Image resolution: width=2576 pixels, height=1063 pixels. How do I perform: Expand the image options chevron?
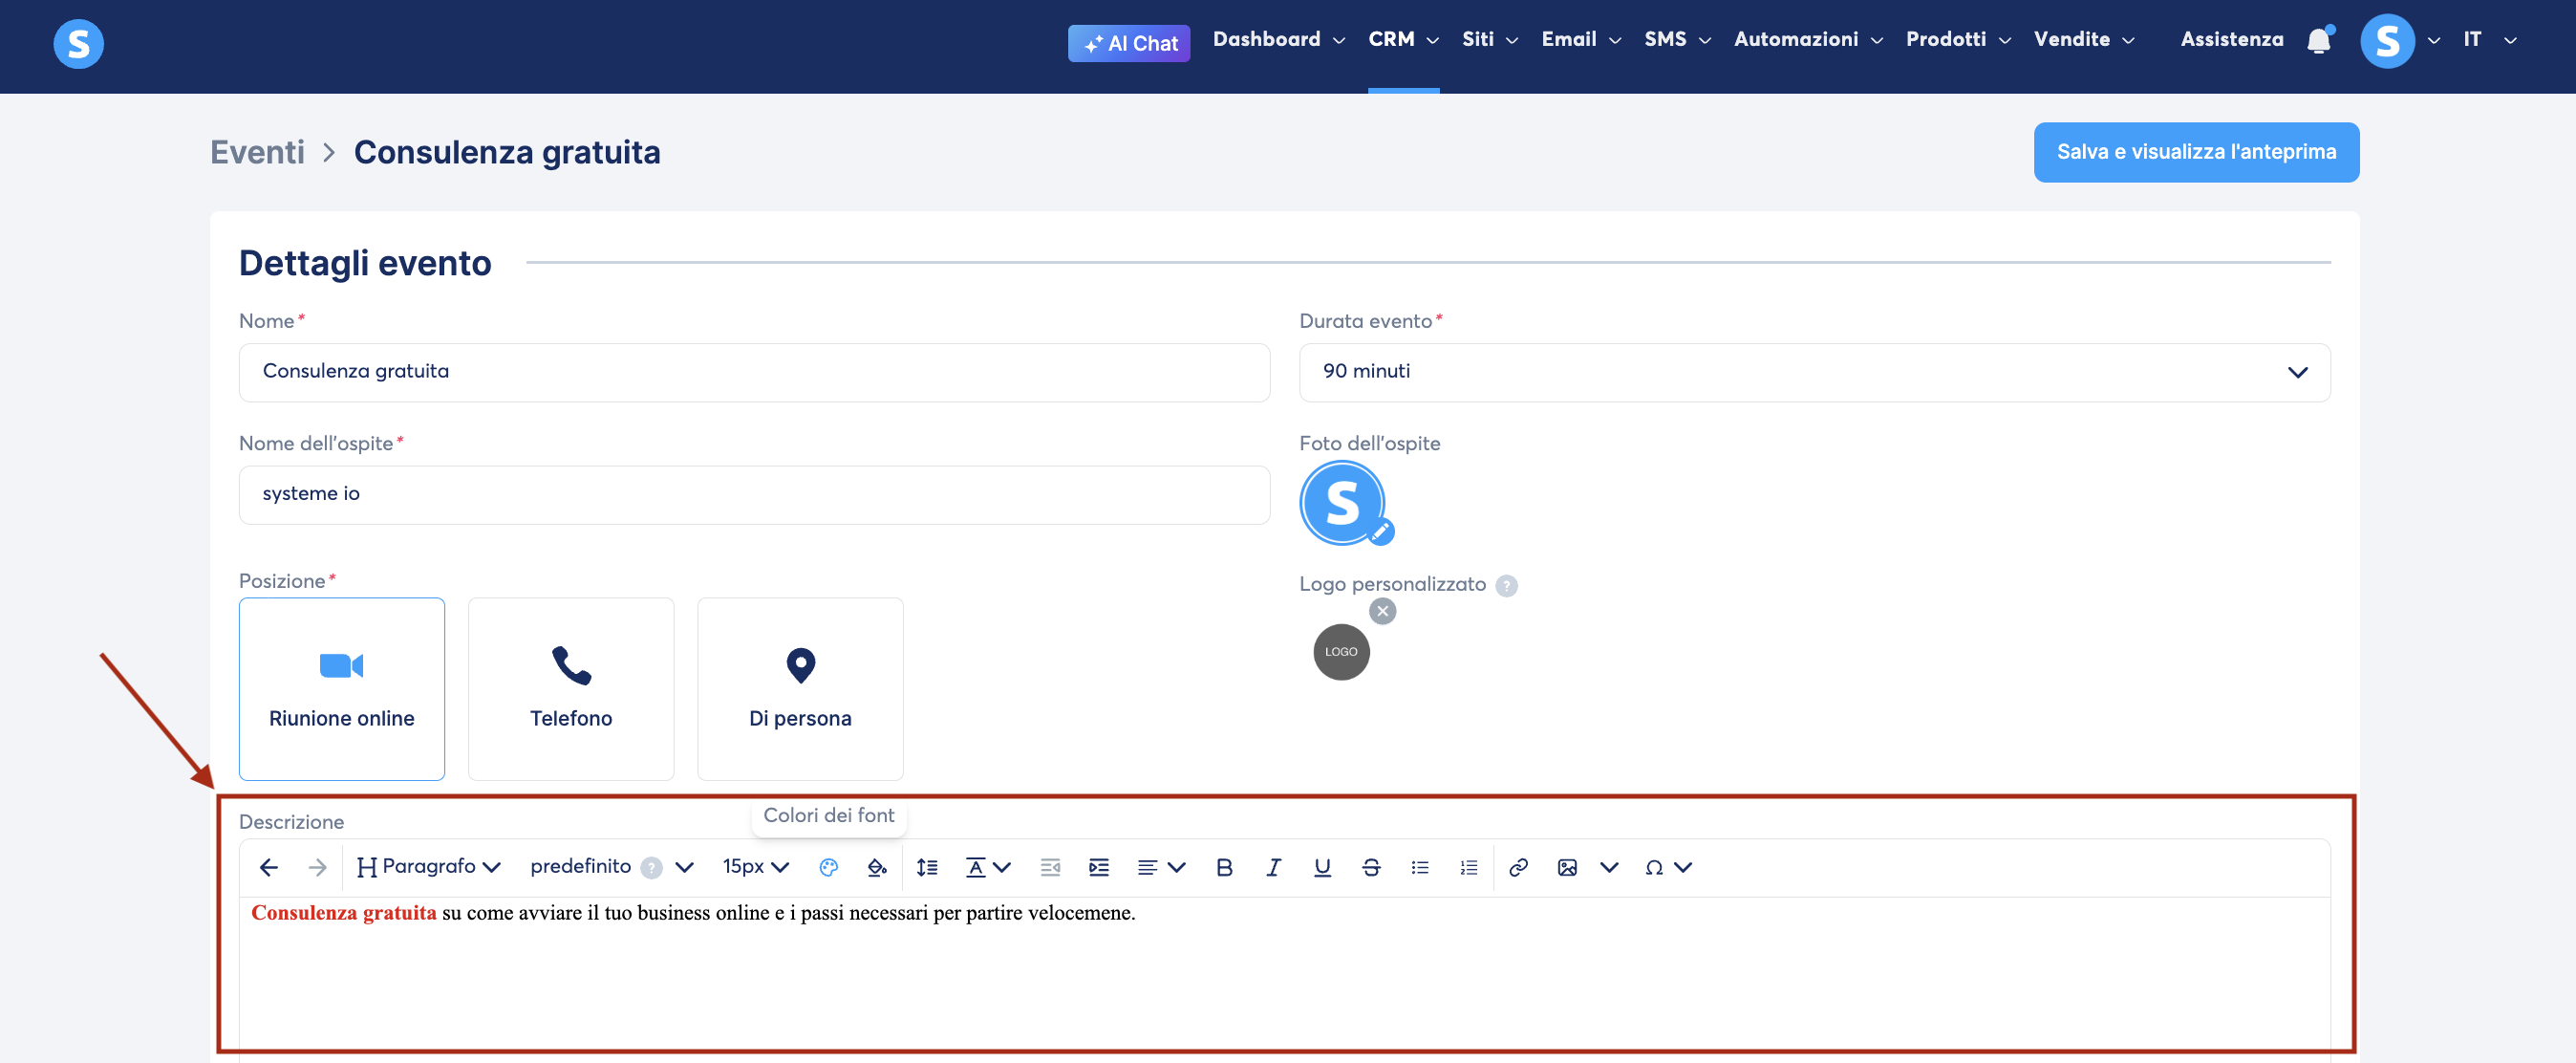coord(1609,867)
